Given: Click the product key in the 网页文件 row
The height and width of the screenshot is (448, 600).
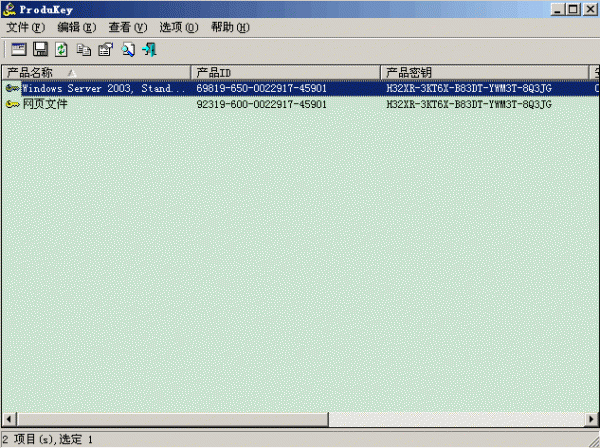Looking at the screenshot, I should click(x=469, y=104).
